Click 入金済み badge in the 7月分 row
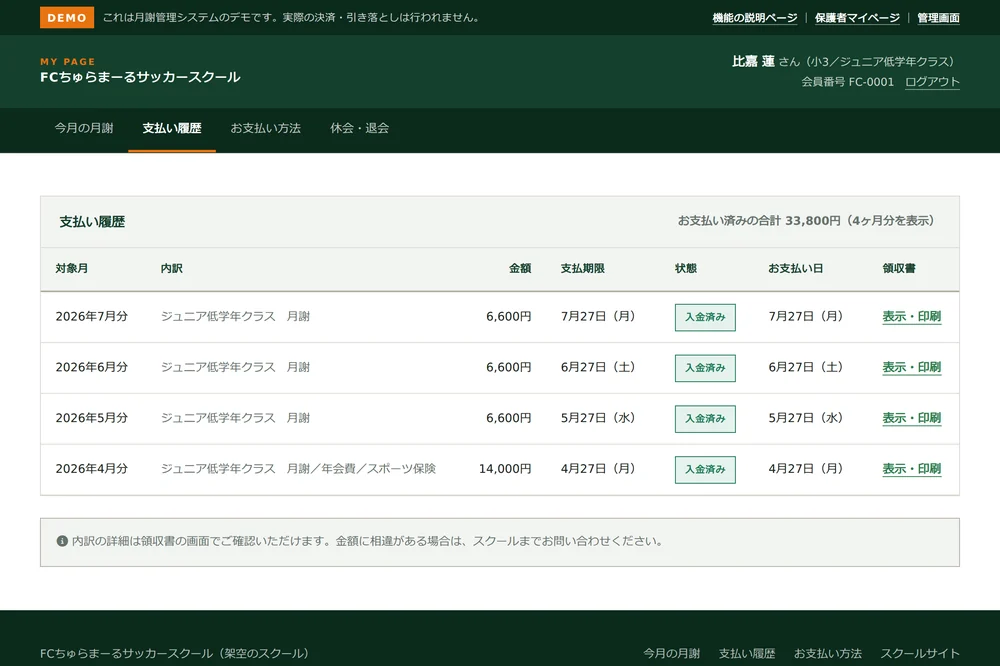Viewport: 1000px width, 666px height. [x=705, y=317]
